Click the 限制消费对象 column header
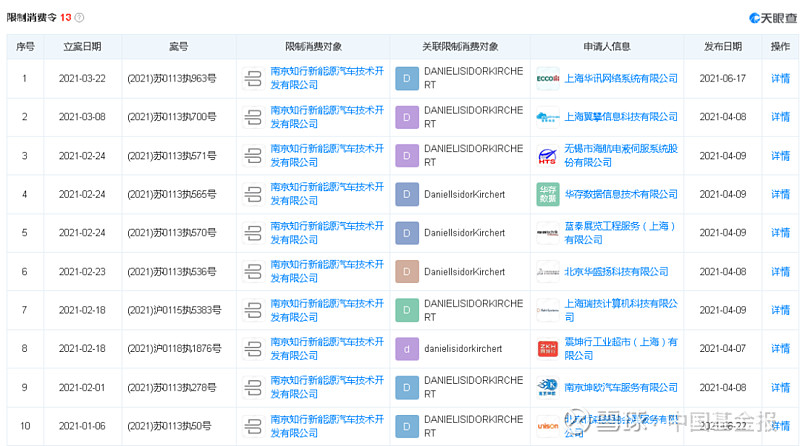Image resolution: width=800 pixels, height=446 pixels. click(x=313, y=46)
